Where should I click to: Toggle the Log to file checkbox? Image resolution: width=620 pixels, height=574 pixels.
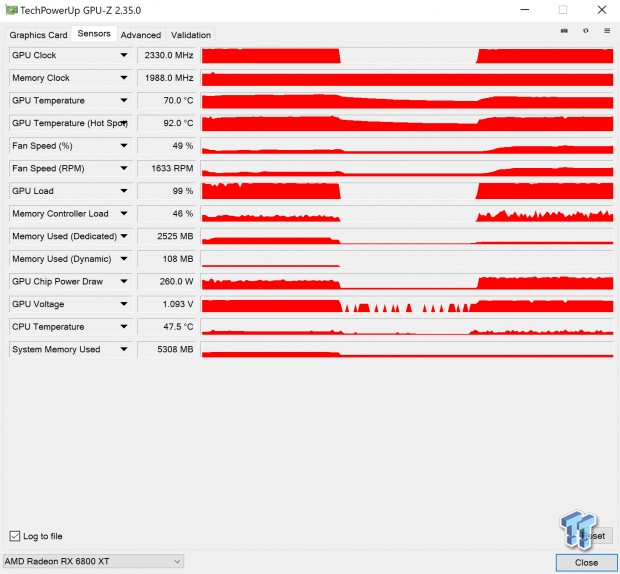(15, 536)
